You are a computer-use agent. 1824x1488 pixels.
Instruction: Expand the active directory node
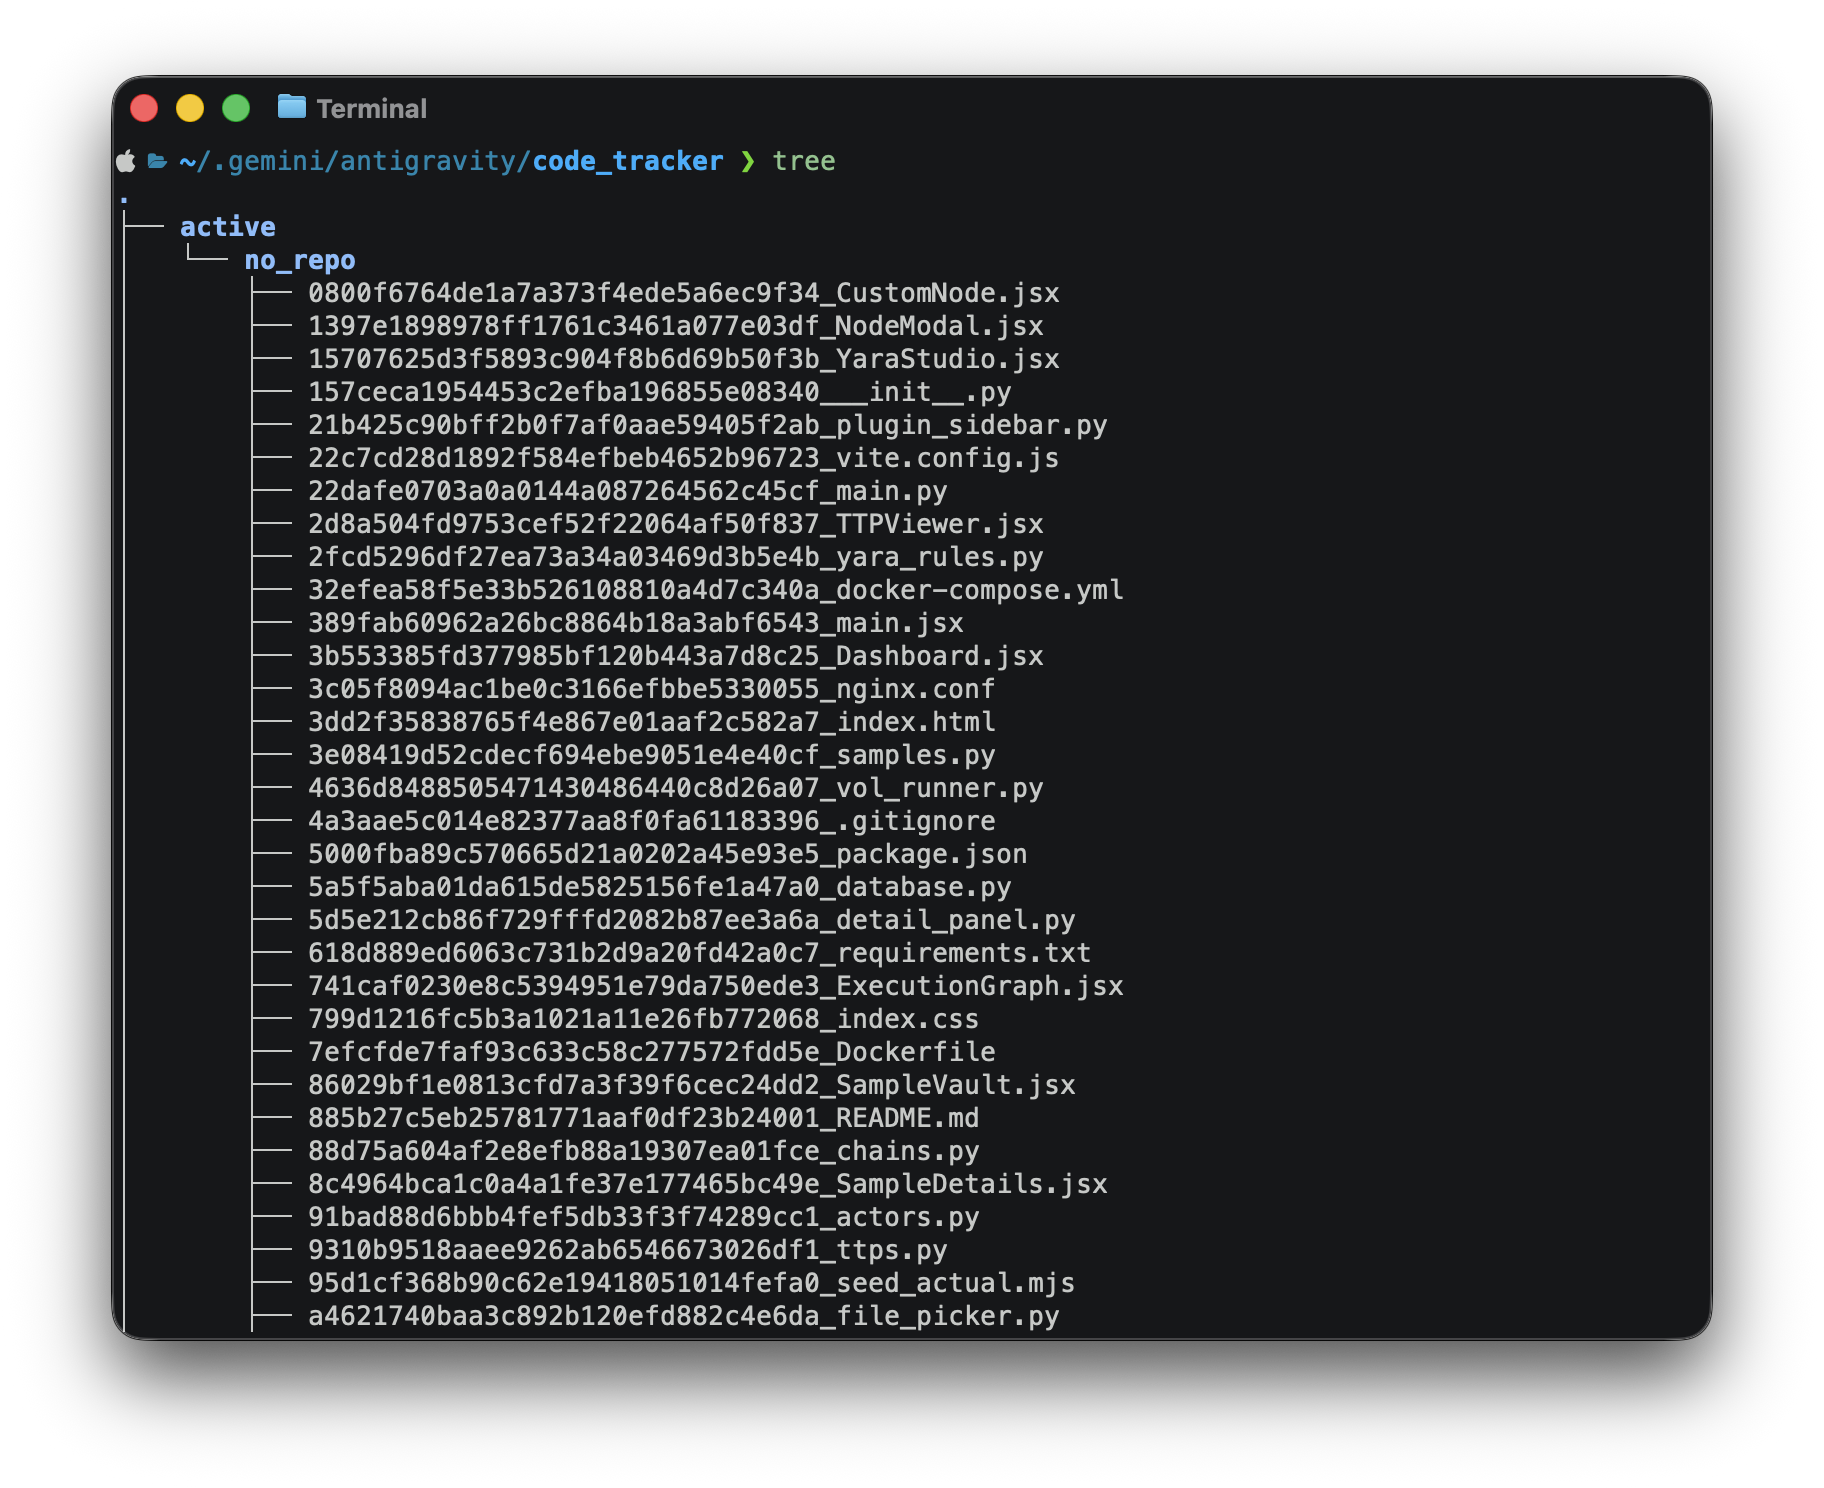pyautogui.click(x=227, y=226)
